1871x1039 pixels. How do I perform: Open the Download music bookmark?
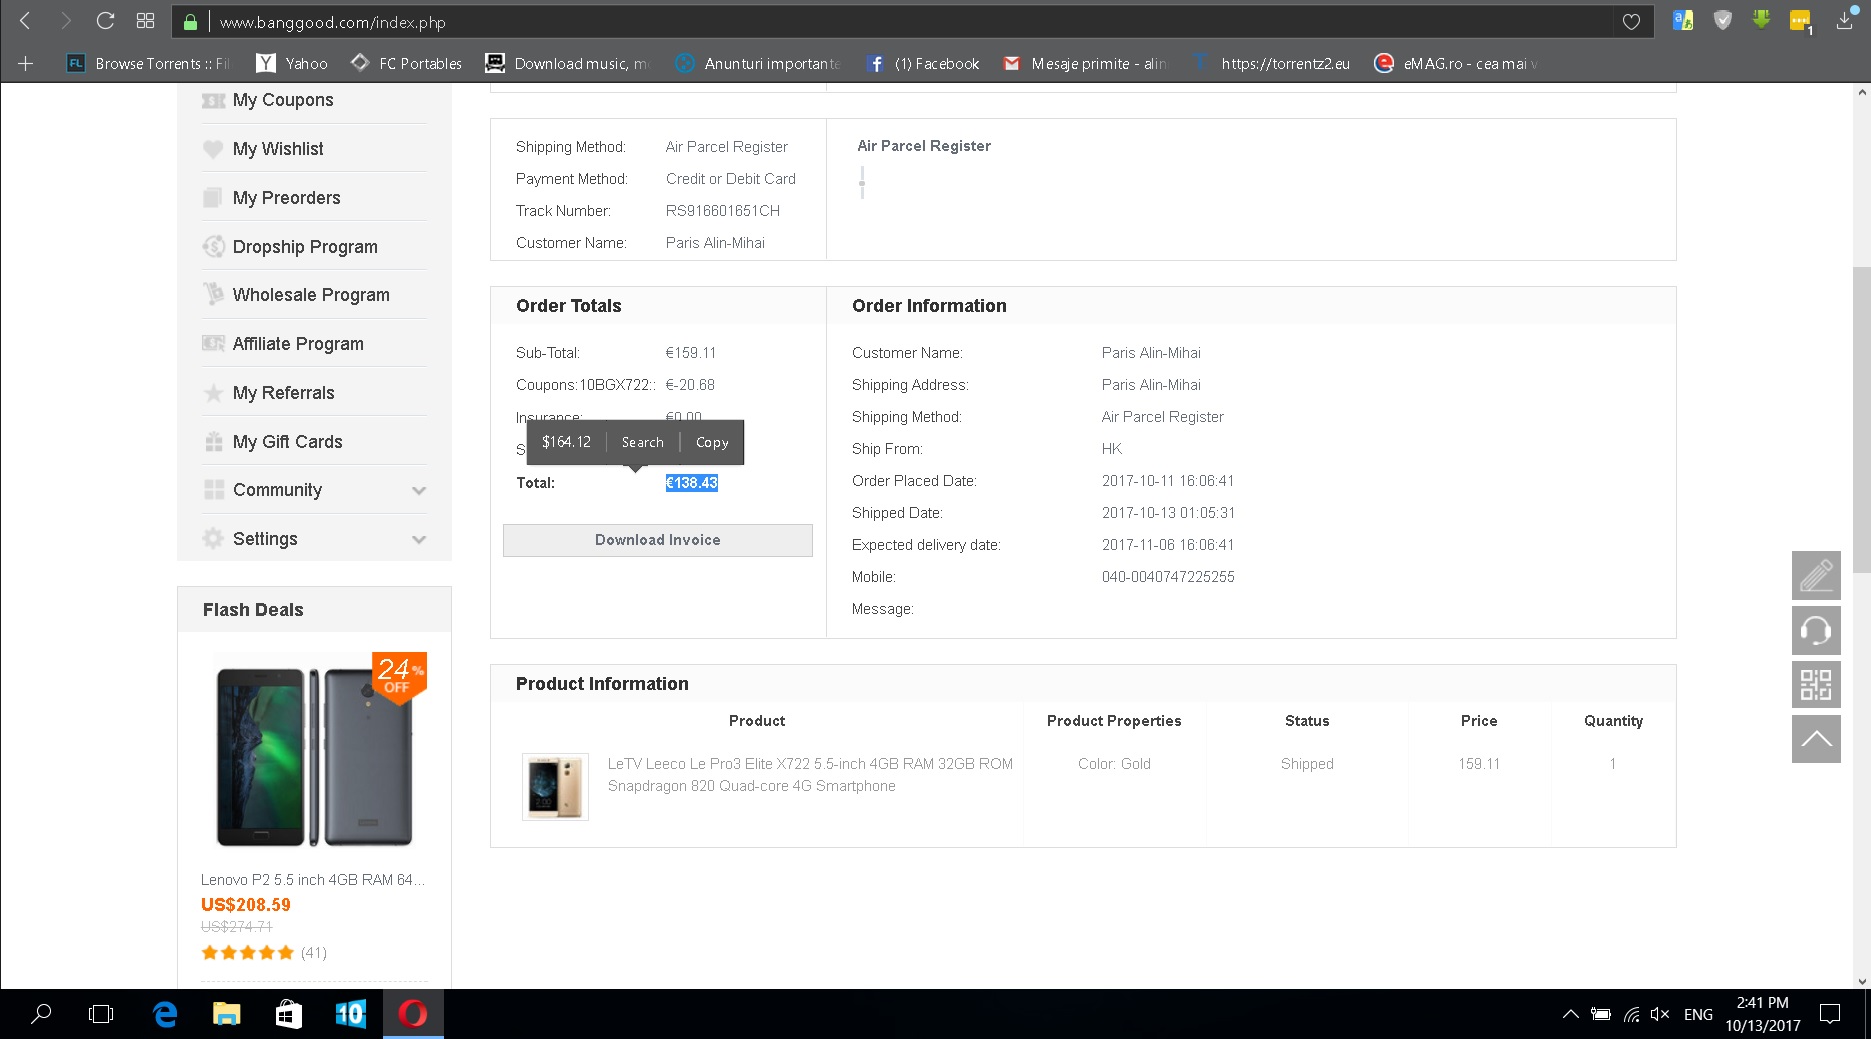(x=567, y=63)
